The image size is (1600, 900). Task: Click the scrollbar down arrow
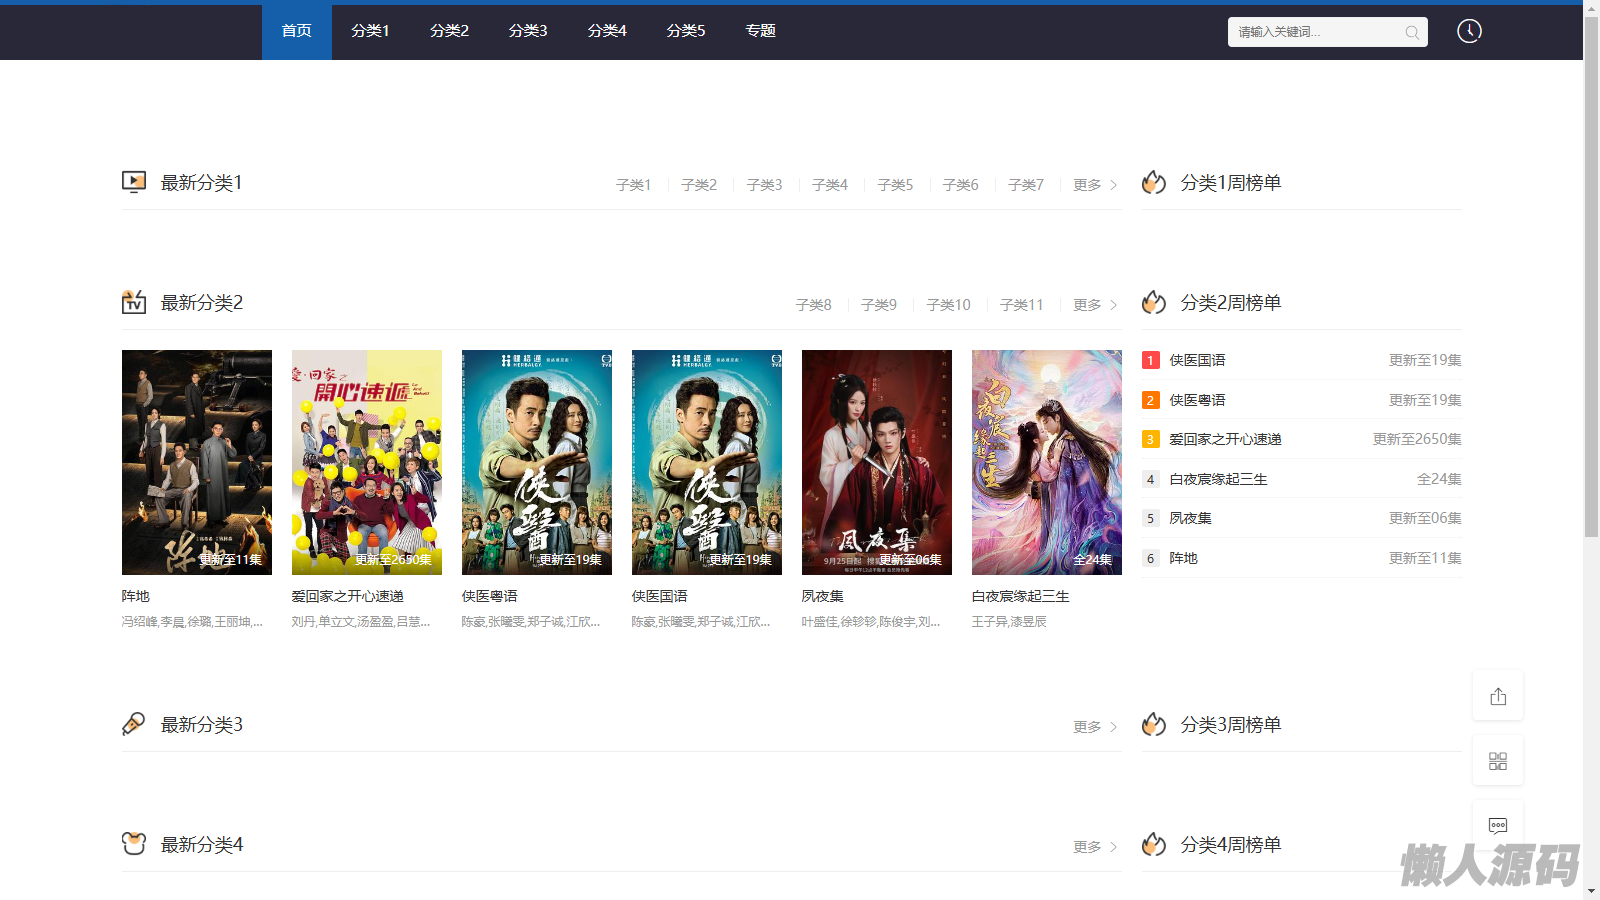pyautogui.click(x=1592, y=892)
